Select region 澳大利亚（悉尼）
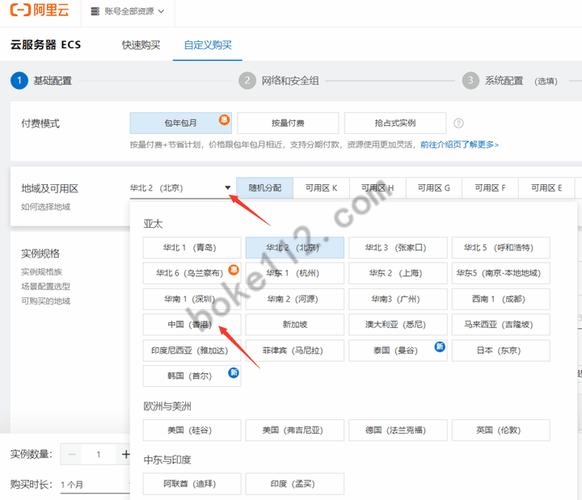Screen dimensions: 582x500 pyautogui.click(x=398, y=324)
